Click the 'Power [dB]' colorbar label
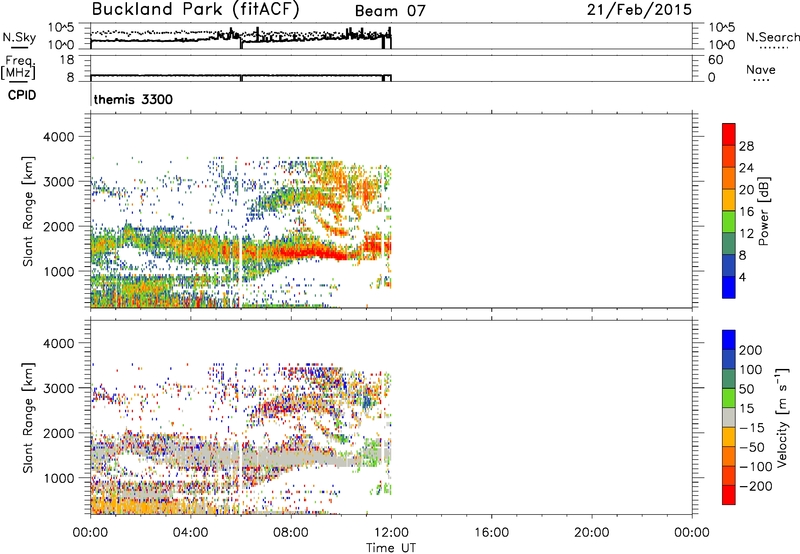Viewport: 800px width, 554px height. pos(763,211)
